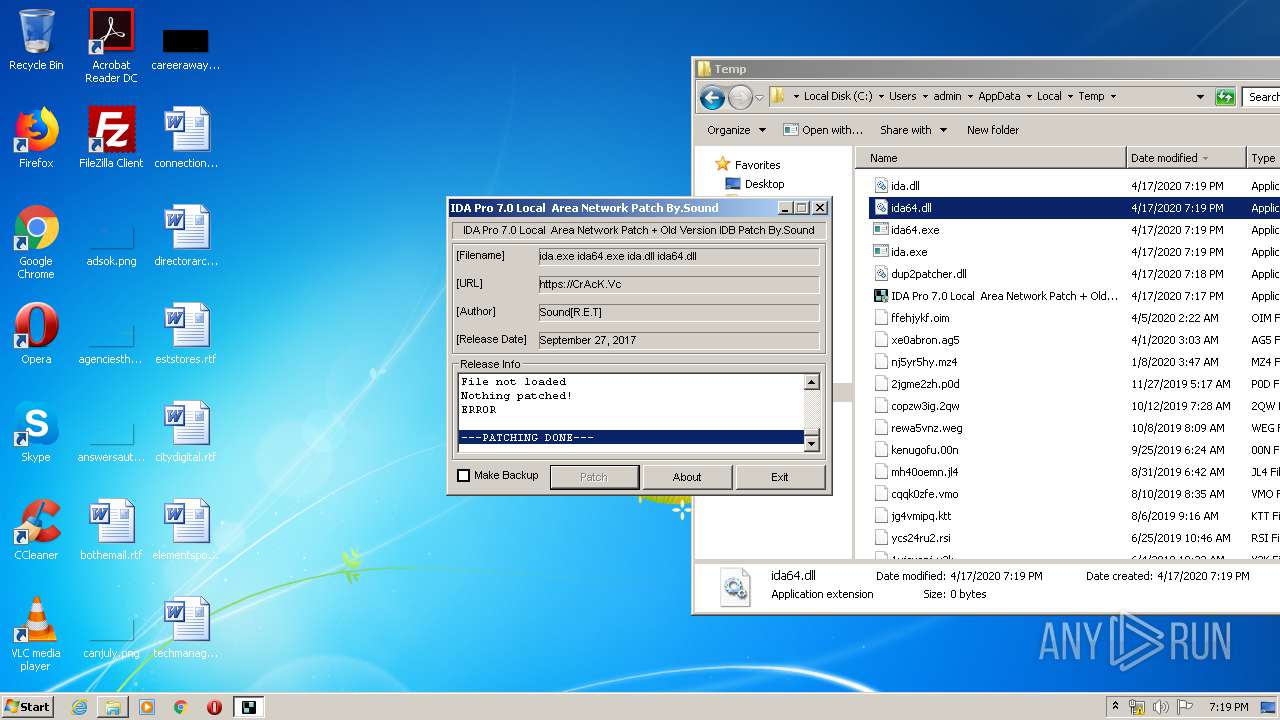Click the clock in taskbar
The height and width of the screenshot is (720, 1280).
[x=1228, y=707]
